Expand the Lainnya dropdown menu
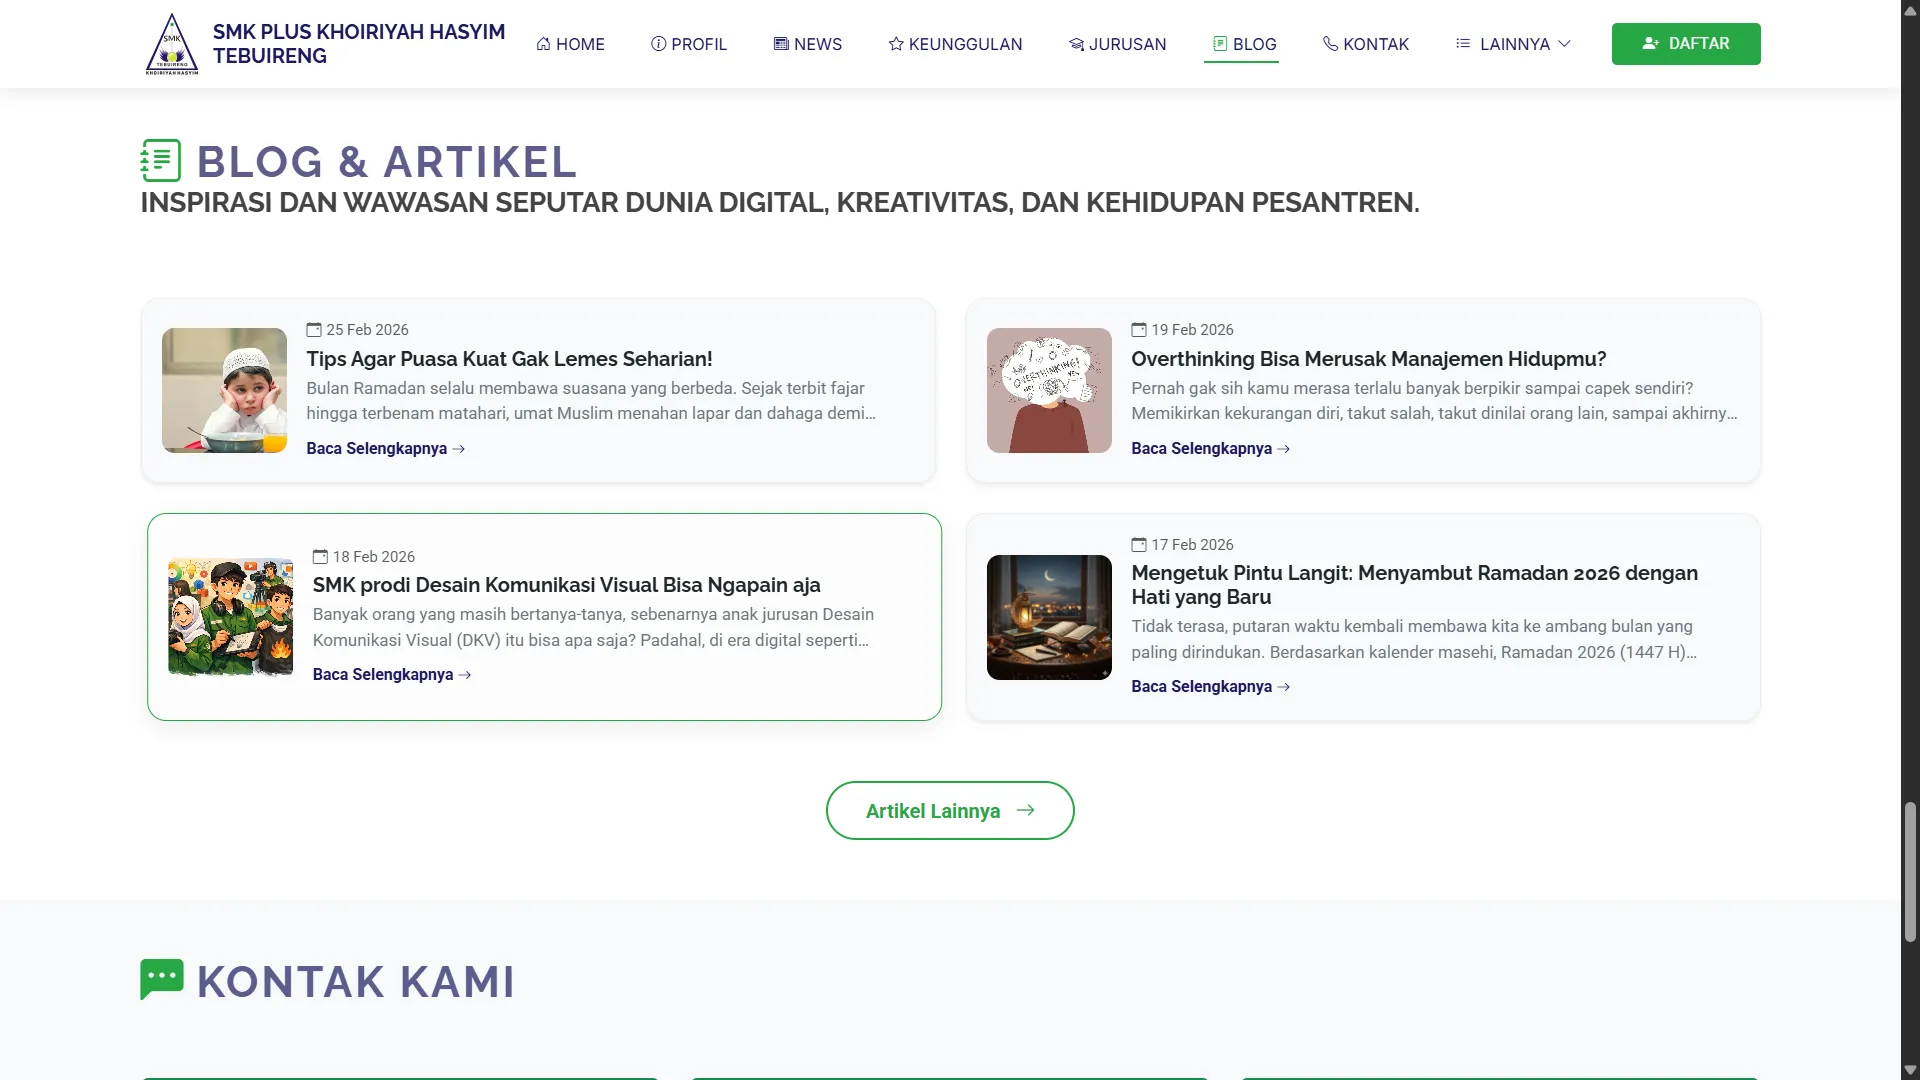This screenshot has width=1920, height=1080. tap(1512, 43)
